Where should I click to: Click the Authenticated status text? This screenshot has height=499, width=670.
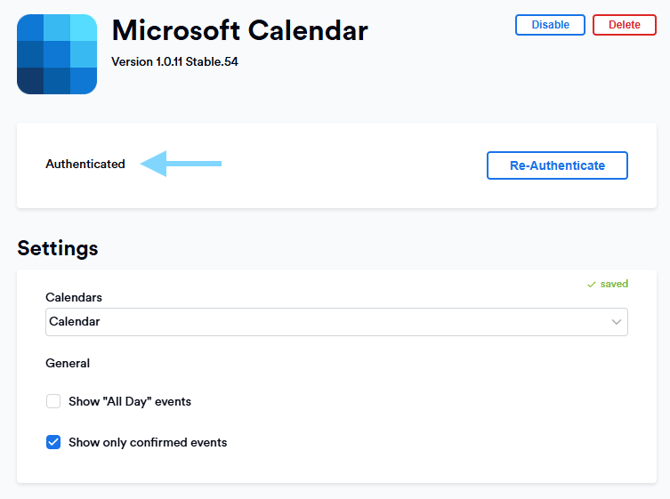pos(85,164)
